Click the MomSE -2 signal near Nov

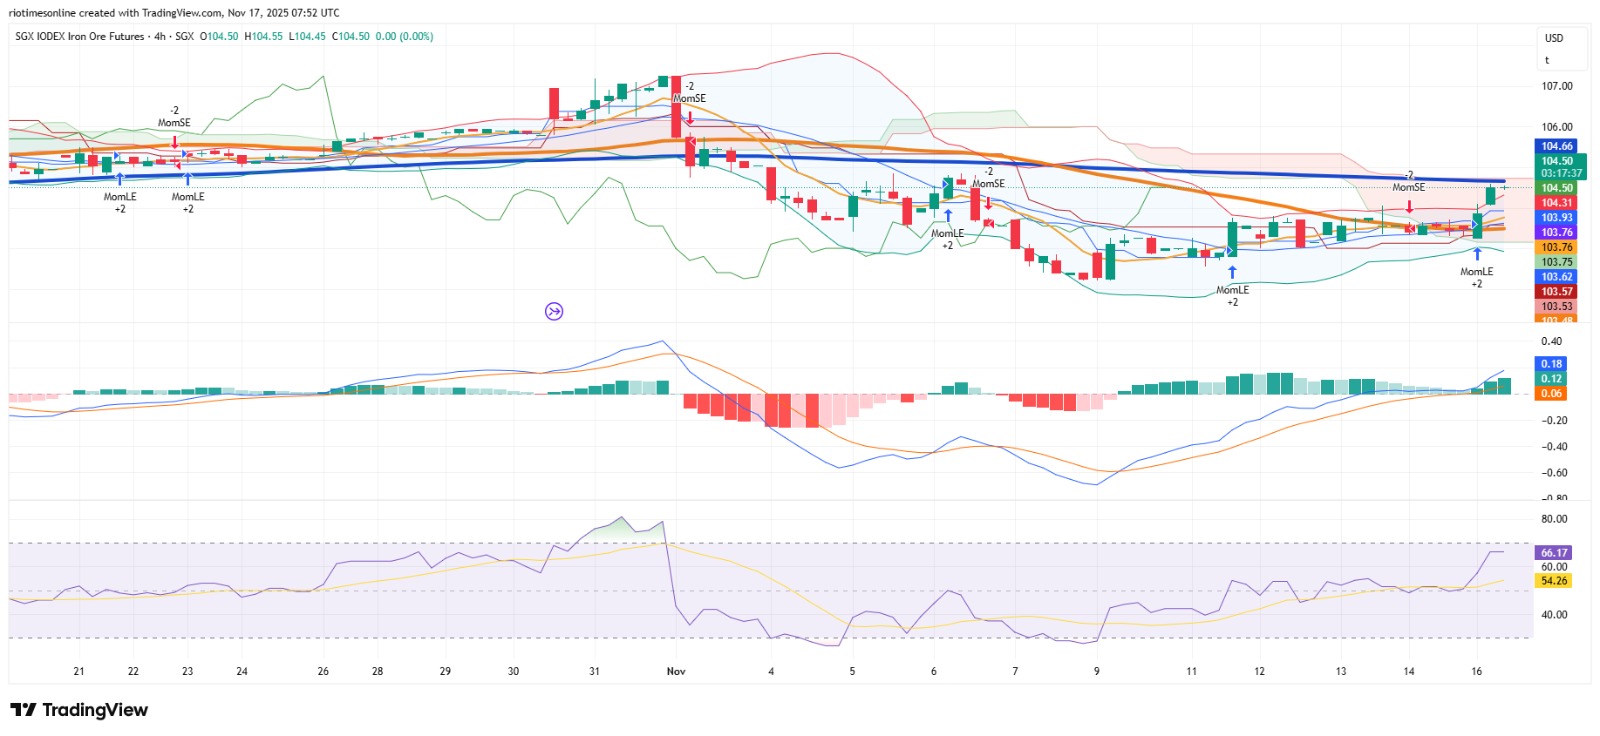click(x=689, y=92)
